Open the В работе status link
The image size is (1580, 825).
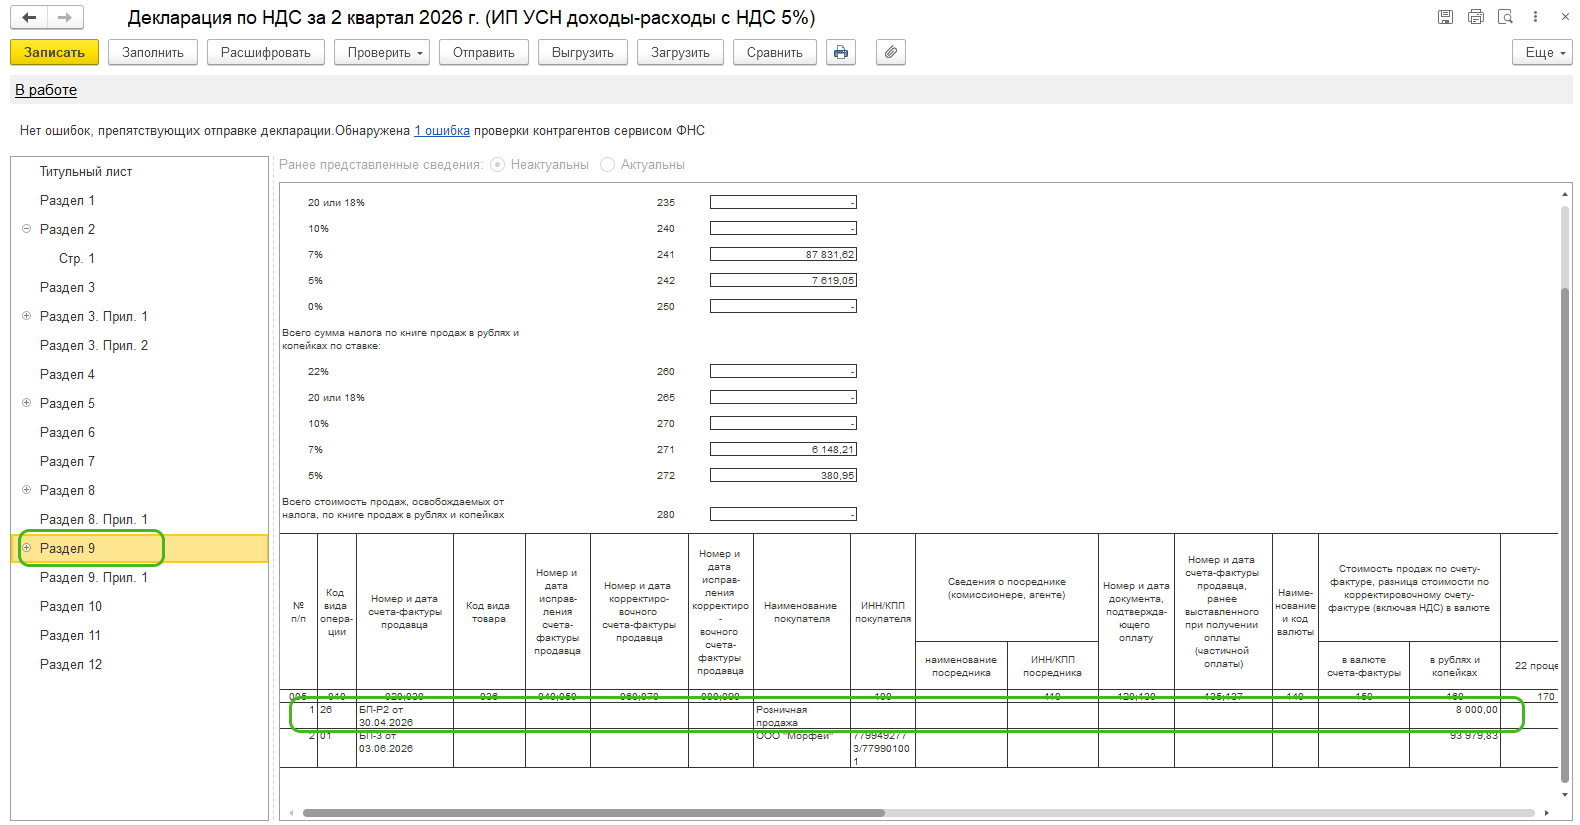(46, 90)
